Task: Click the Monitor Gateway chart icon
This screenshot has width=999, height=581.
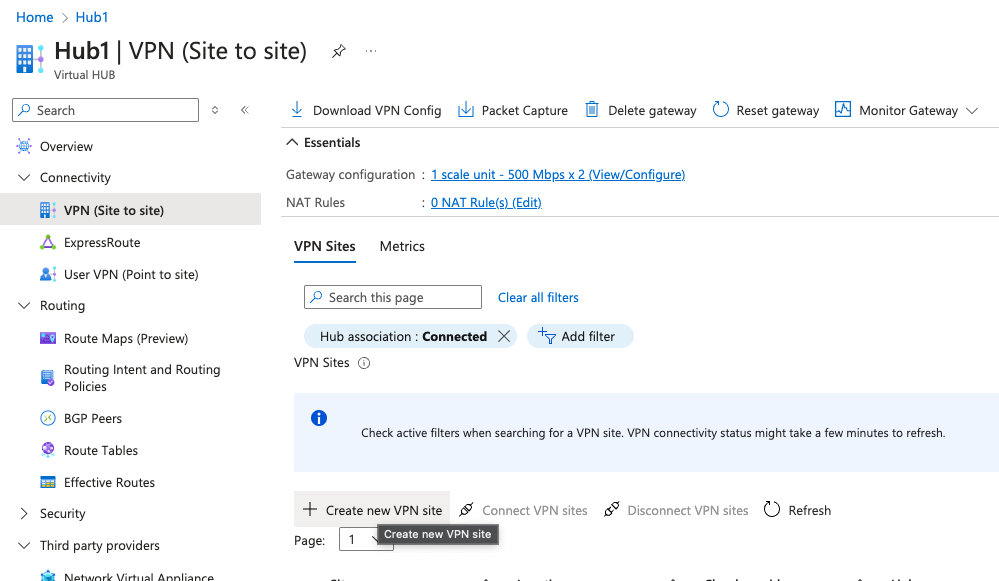Action: (843, 110)
